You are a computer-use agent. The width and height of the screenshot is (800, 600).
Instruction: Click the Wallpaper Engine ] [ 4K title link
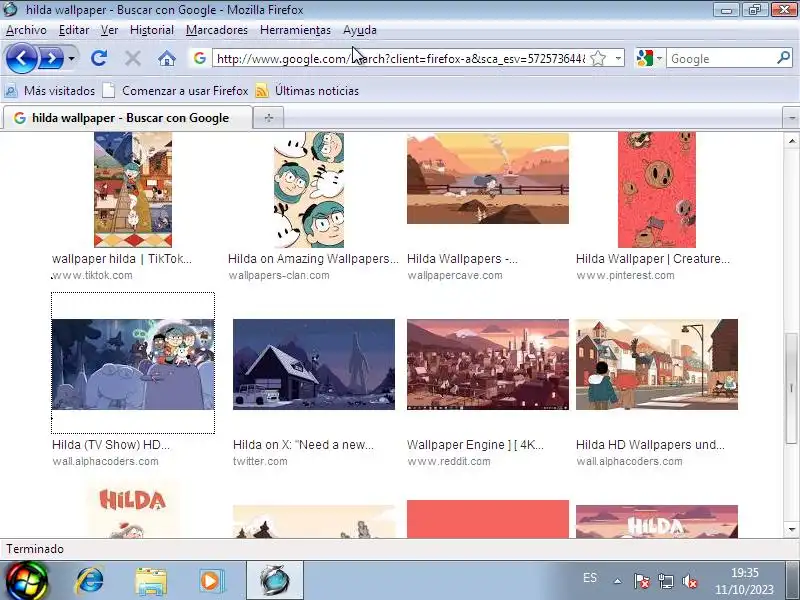(x=475, y=445)
